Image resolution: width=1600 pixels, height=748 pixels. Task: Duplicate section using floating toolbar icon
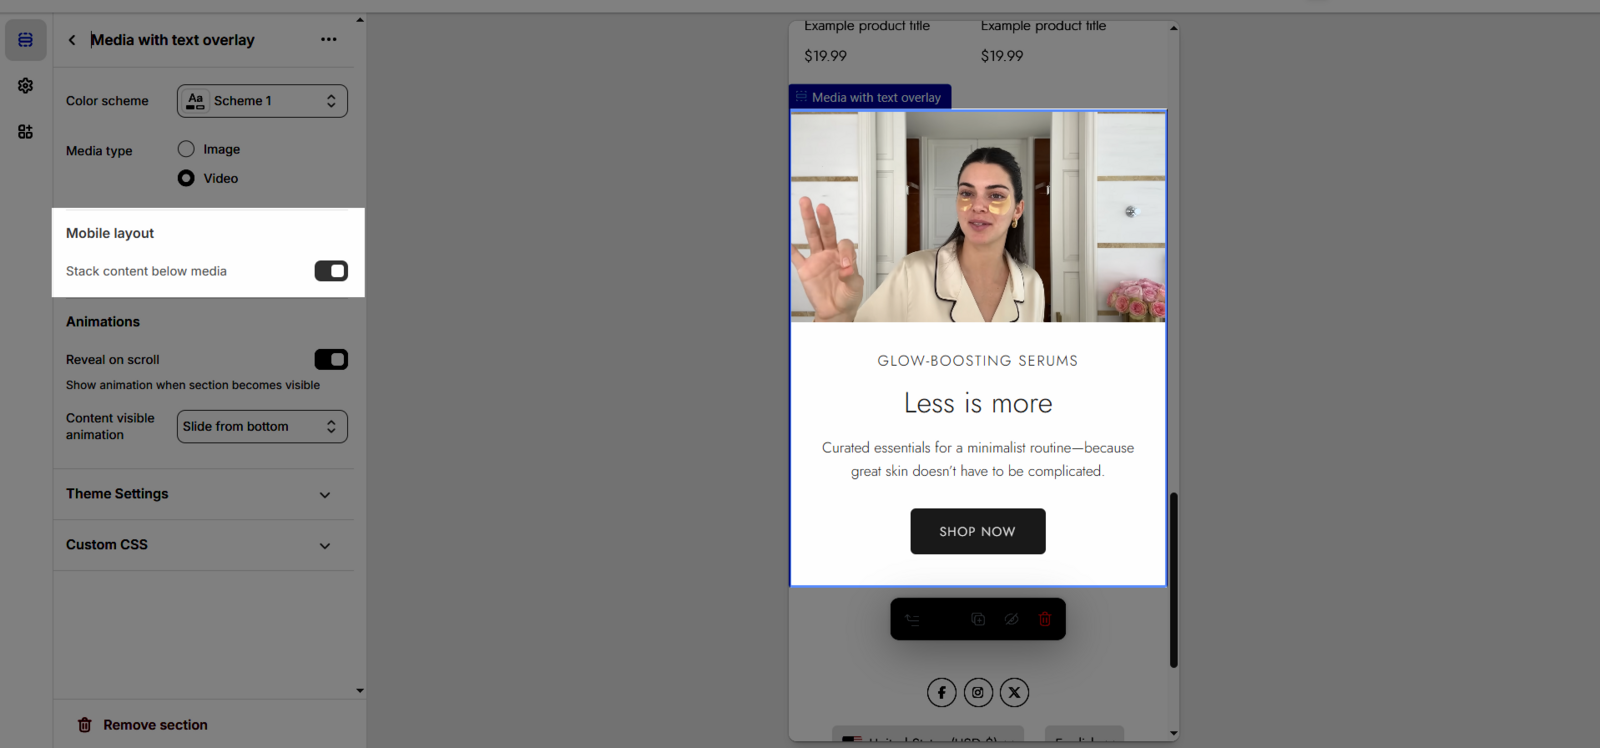pos(978,619)
